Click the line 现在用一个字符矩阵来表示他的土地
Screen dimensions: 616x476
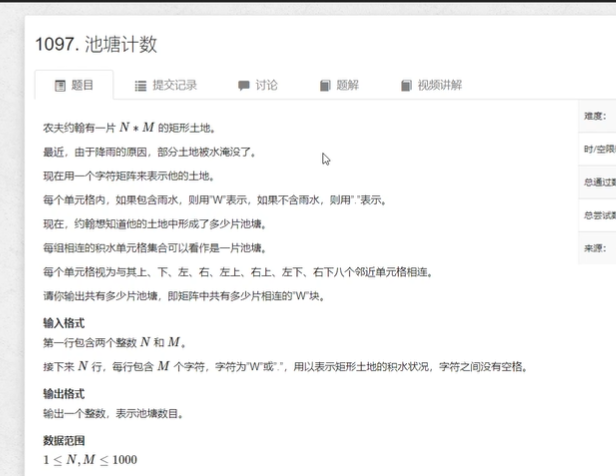(x=128, y=176)
